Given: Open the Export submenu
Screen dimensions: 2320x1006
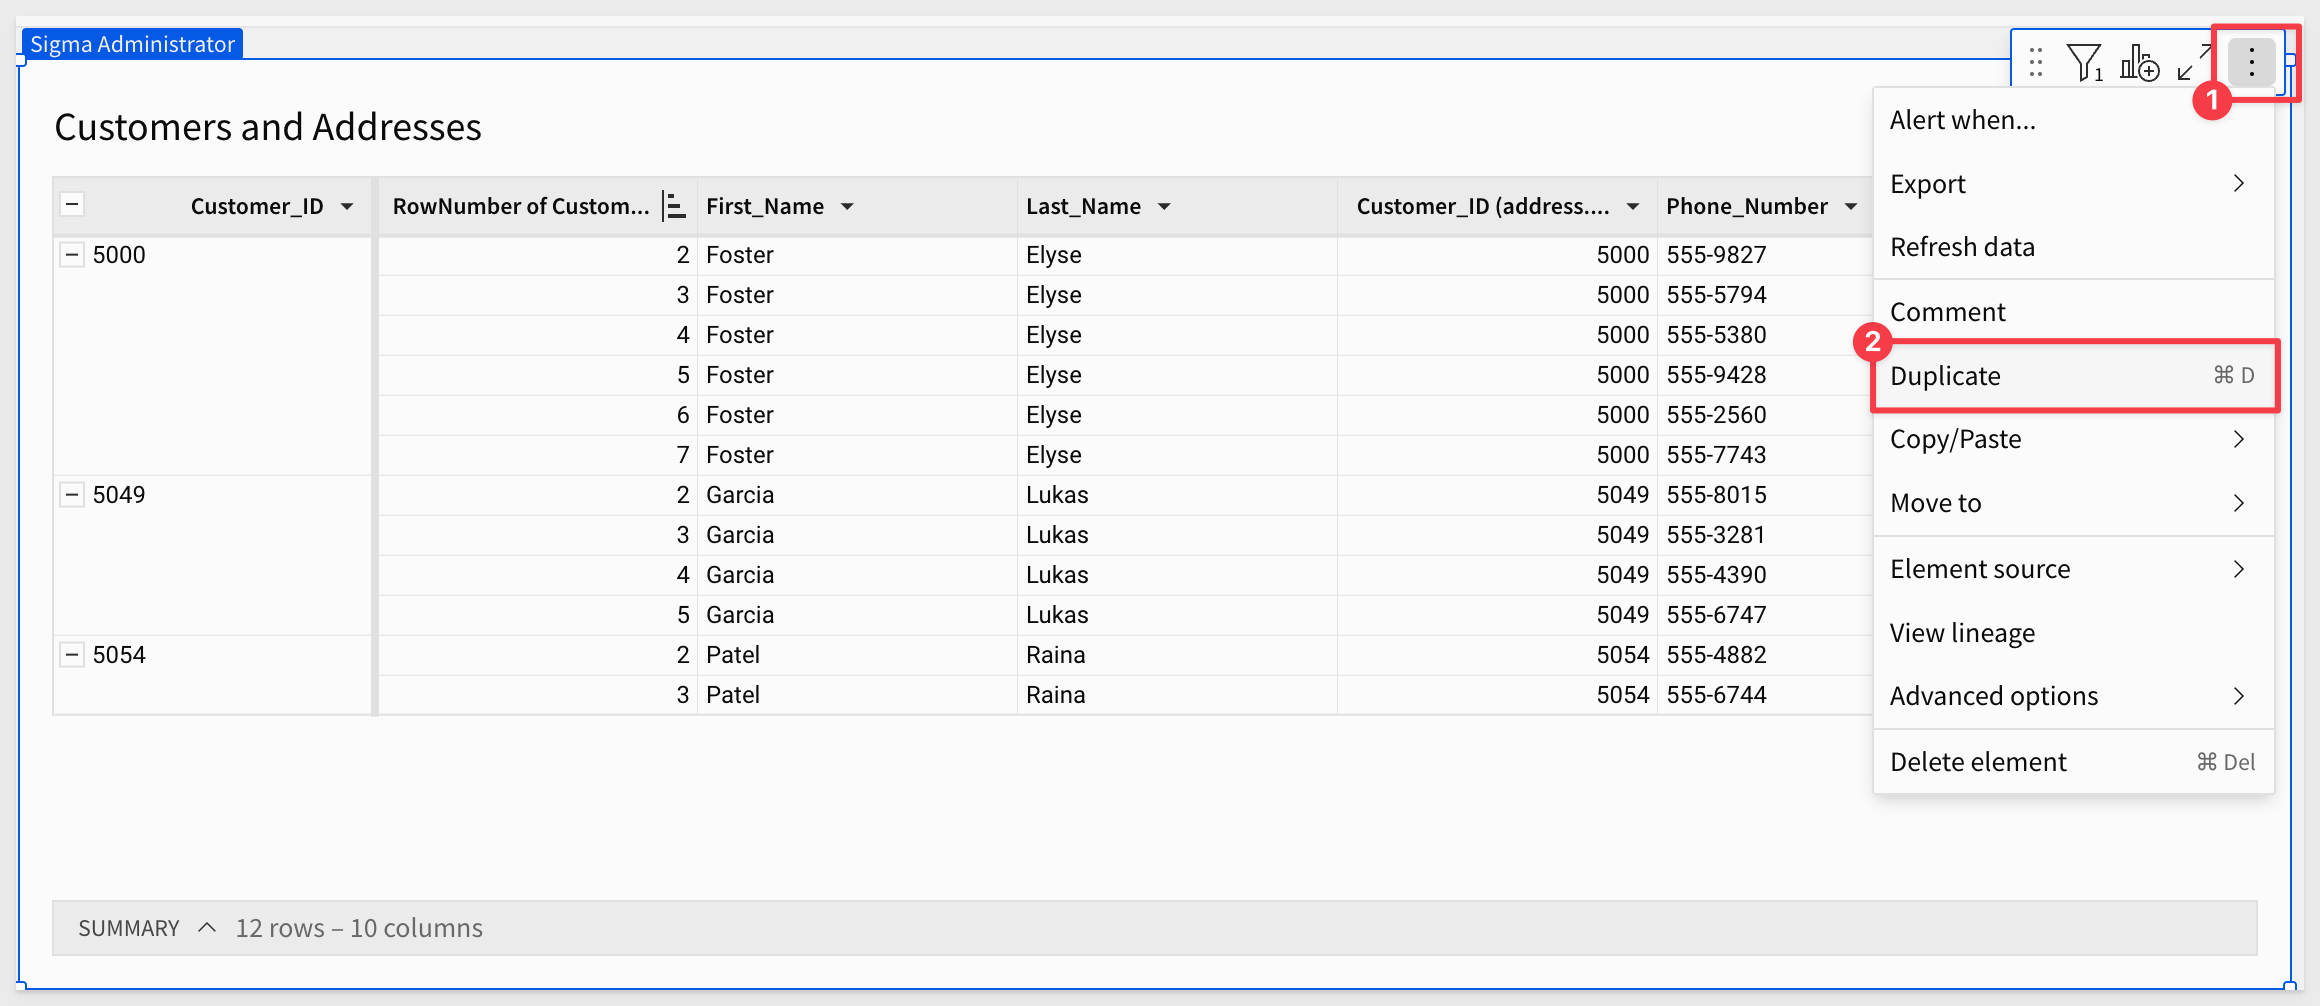Looking at the screenshot, I should [2074, 184].
